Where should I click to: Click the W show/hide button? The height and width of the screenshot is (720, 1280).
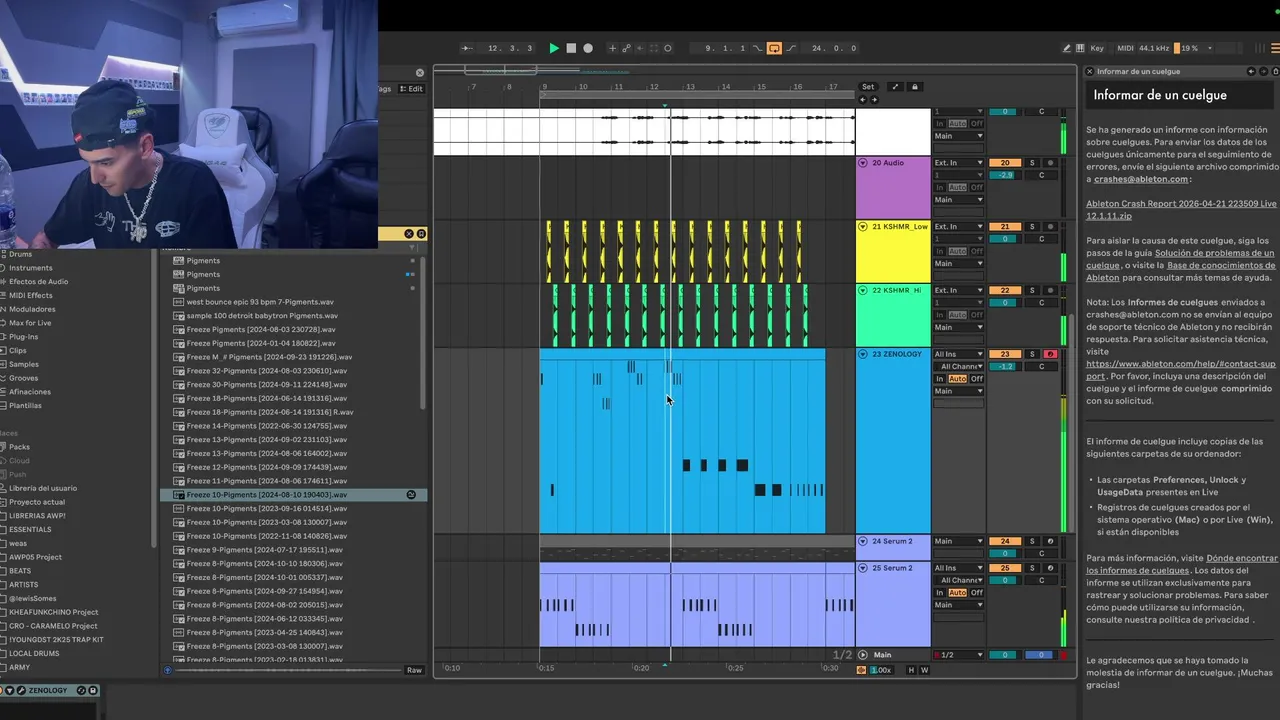tap(924, 670)
